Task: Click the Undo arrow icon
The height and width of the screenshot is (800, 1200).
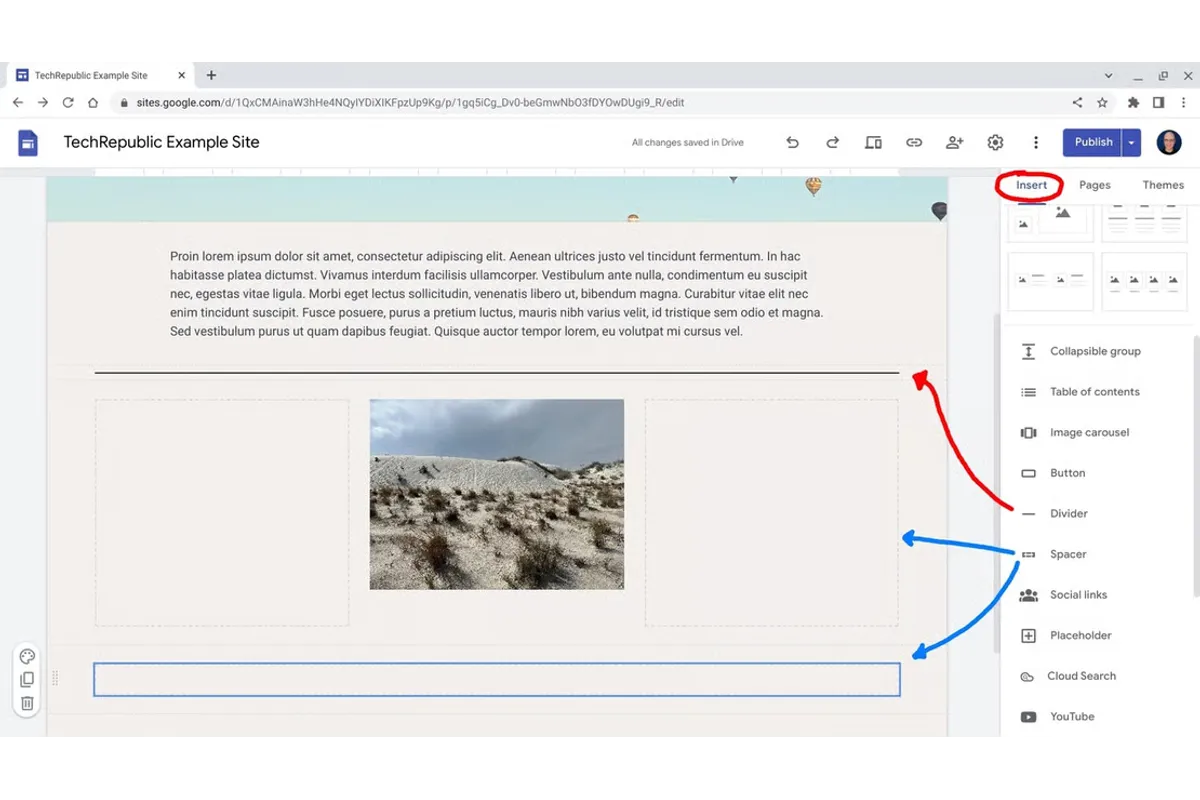Action: point(792,142)
